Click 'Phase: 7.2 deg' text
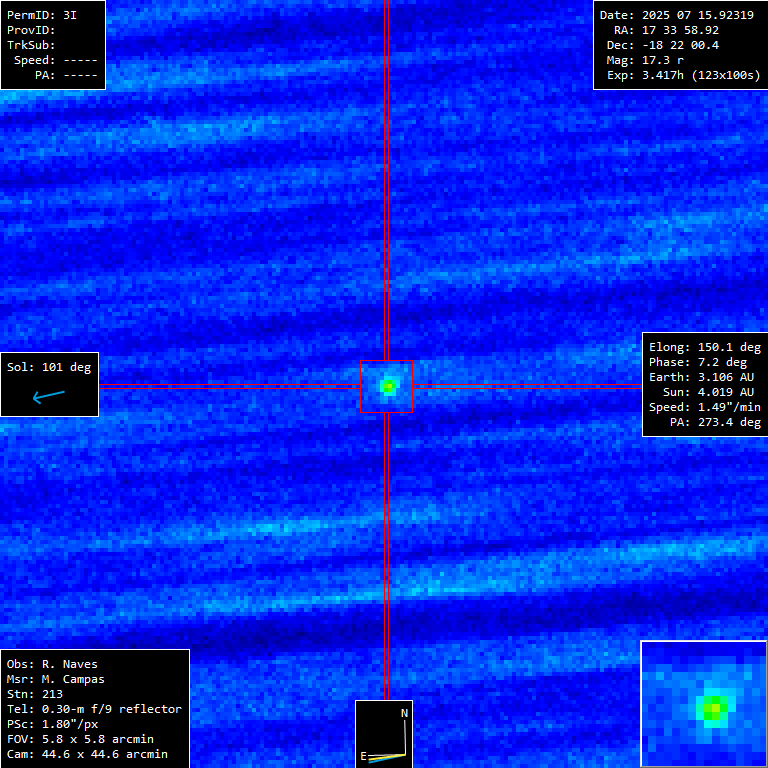The height and width of the screenshot is (768, 768). (x=698, y=362)
